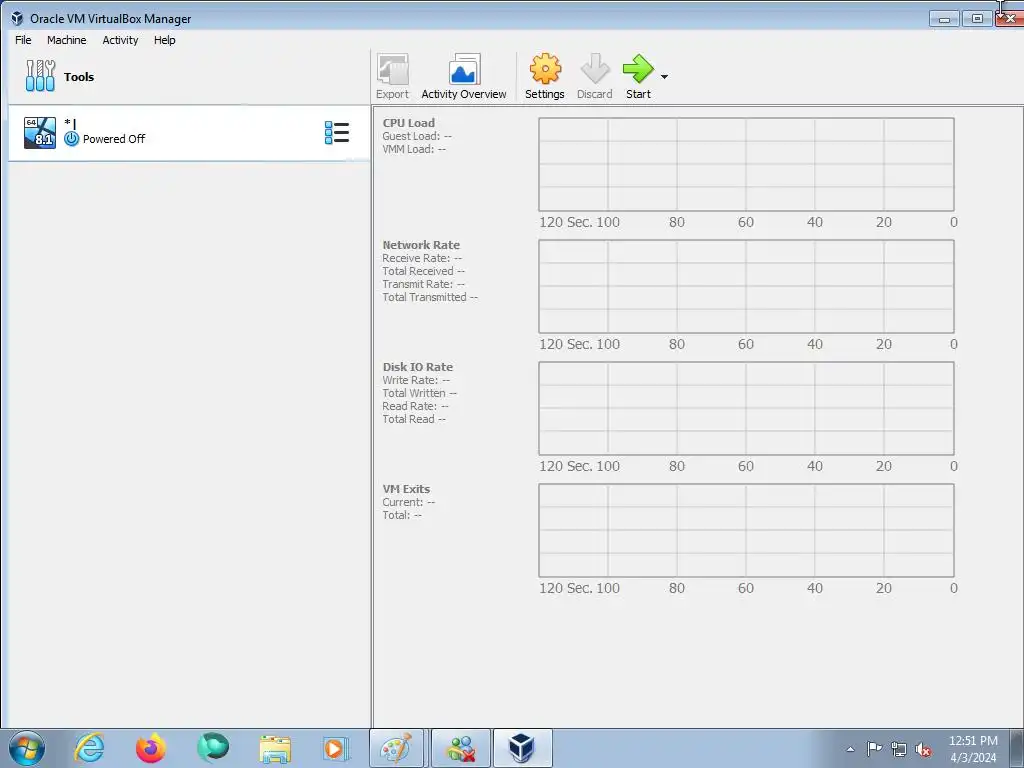Open the Help menu
This screenshot has width=1024, height=768.
pos(165,40)
